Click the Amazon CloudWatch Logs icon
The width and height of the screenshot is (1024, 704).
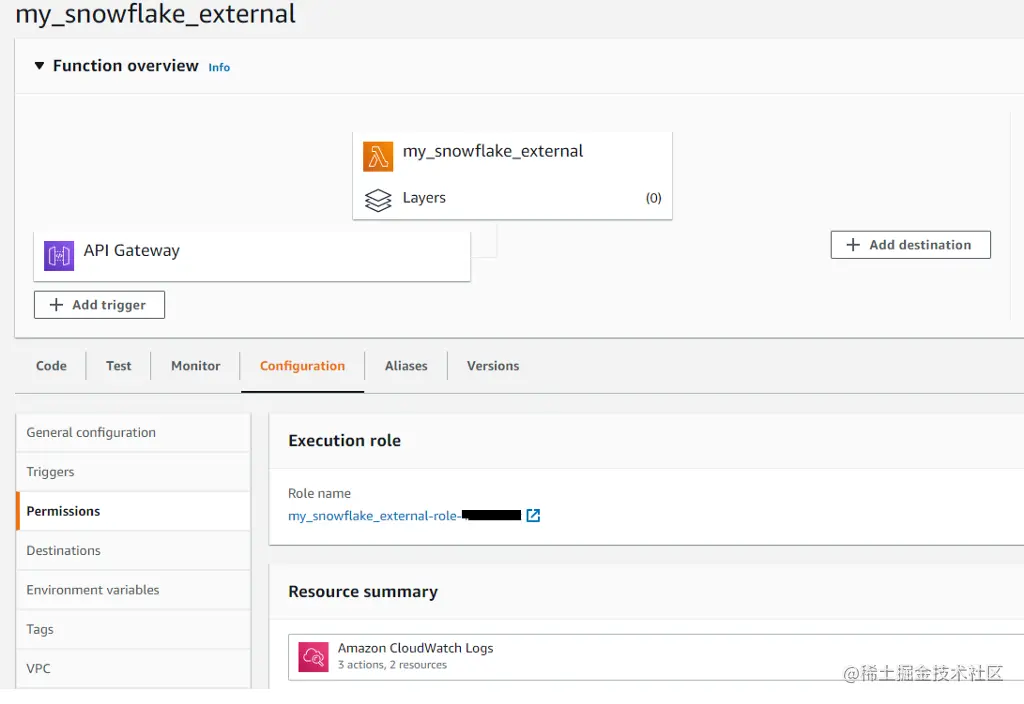[x=313, y=657]
